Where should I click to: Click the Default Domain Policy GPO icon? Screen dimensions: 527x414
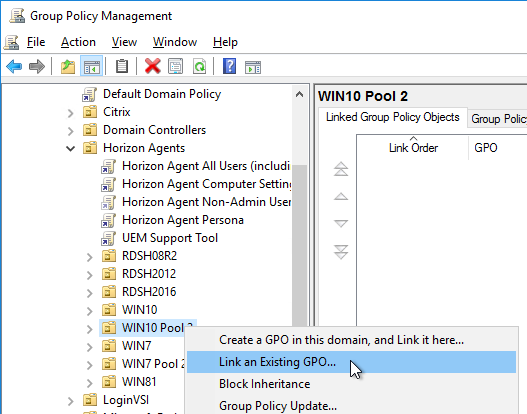89,94
